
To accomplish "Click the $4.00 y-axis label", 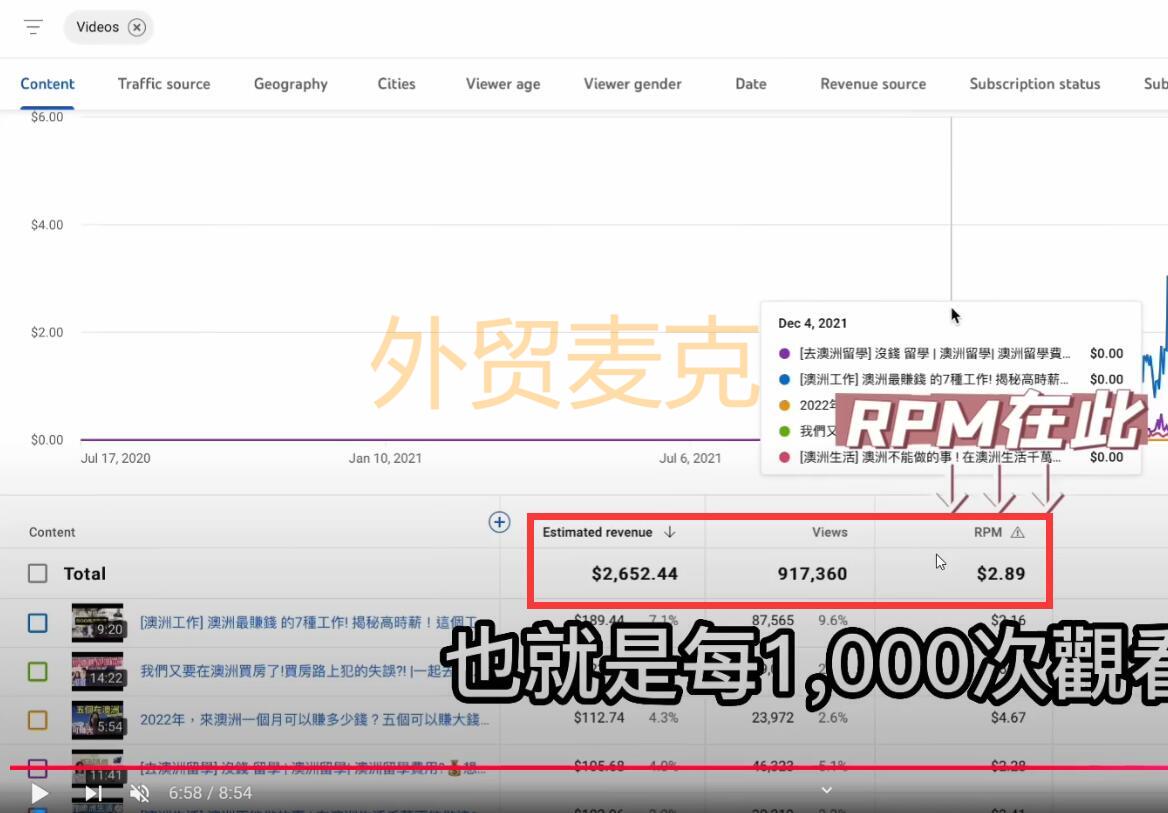I will point(47,224).
